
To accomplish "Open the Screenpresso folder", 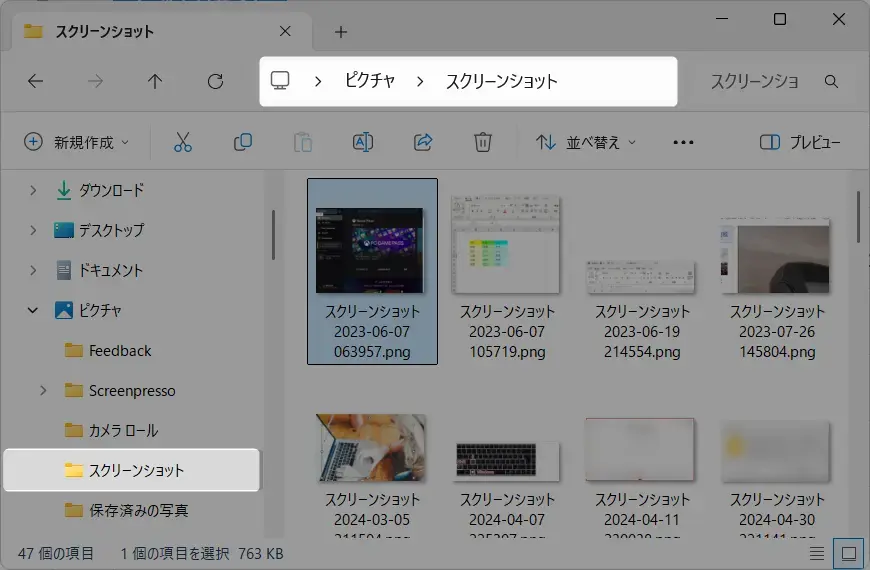I will 132,391.
